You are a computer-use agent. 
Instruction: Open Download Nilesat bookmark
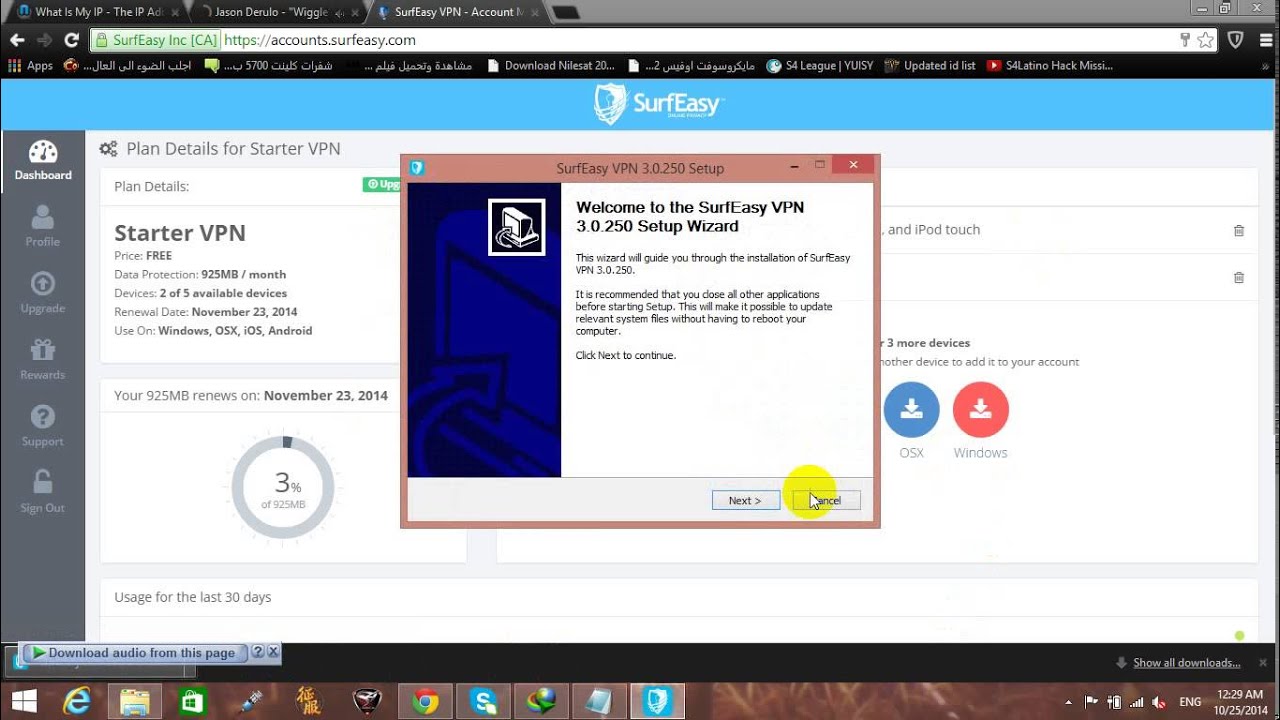click(x=551, y=66)
